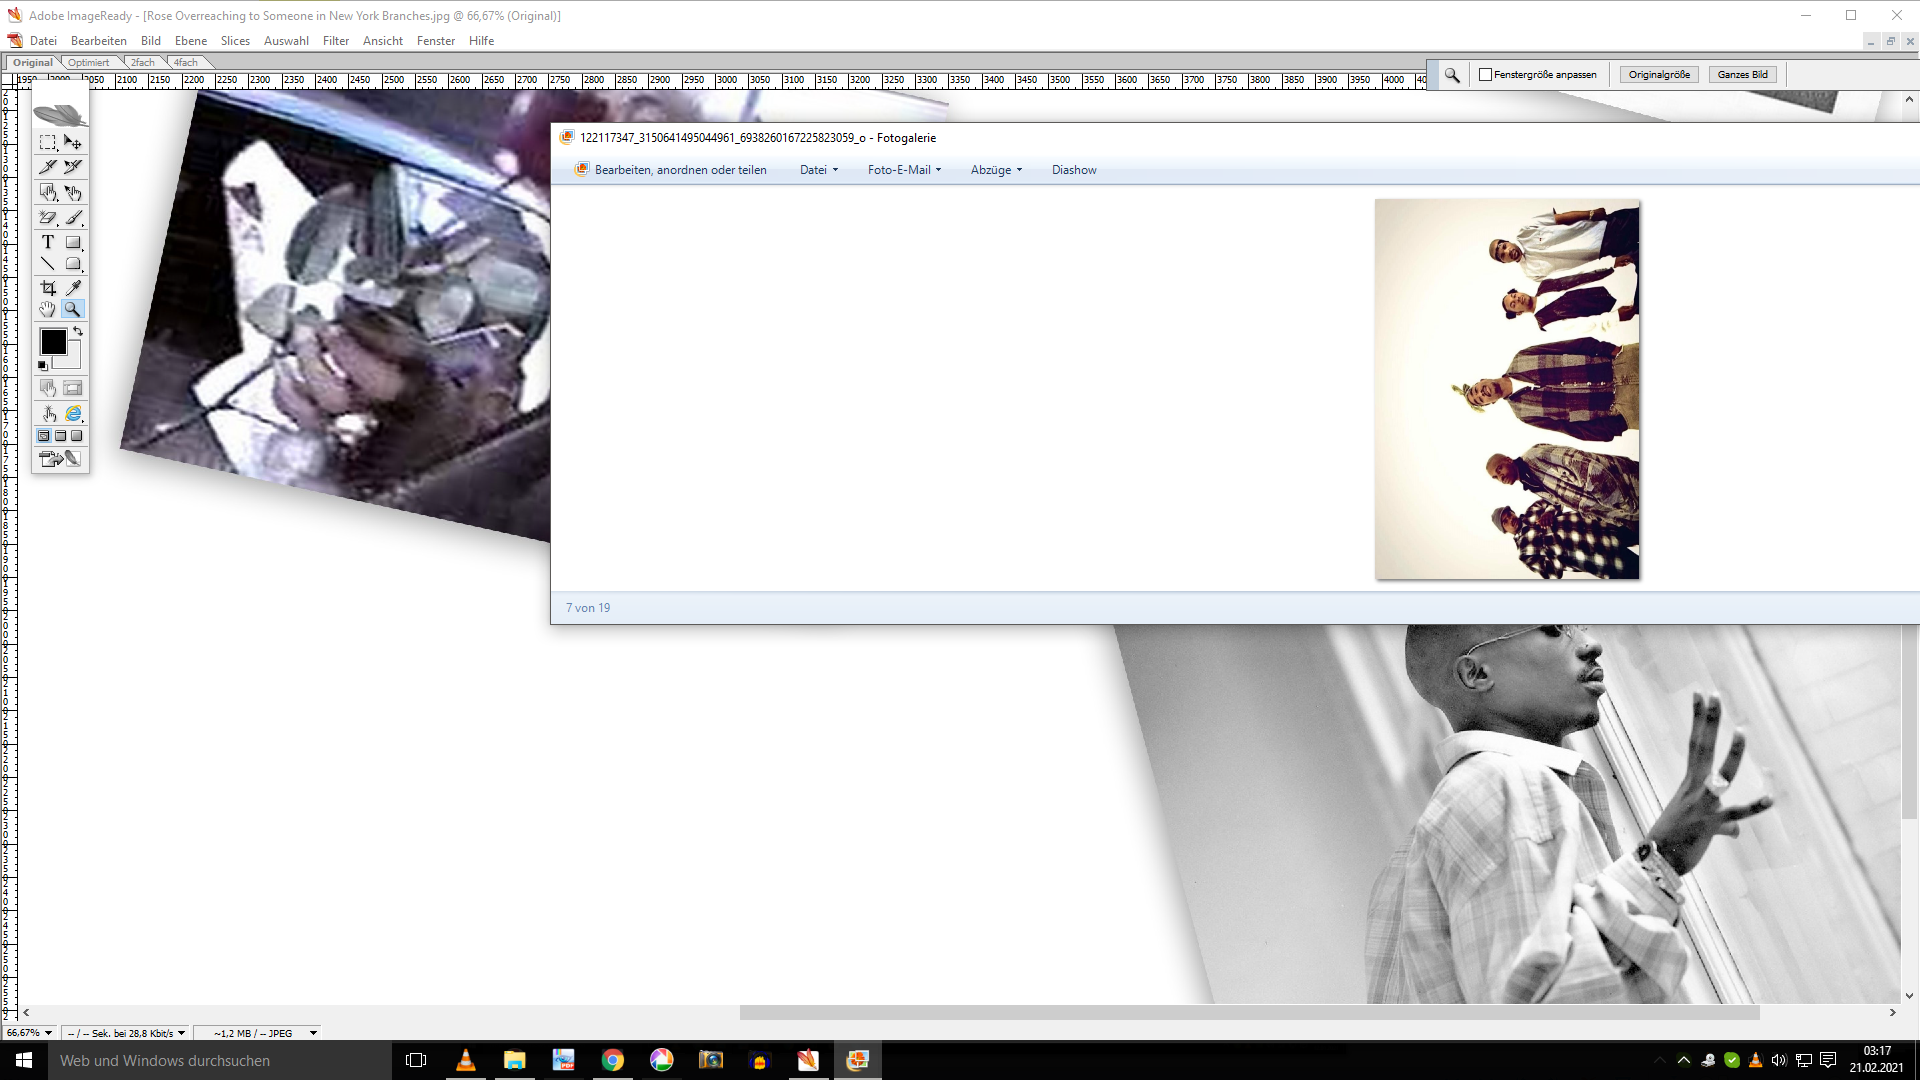Click the horizontal scrollbar thumb

(1249, 1013)
